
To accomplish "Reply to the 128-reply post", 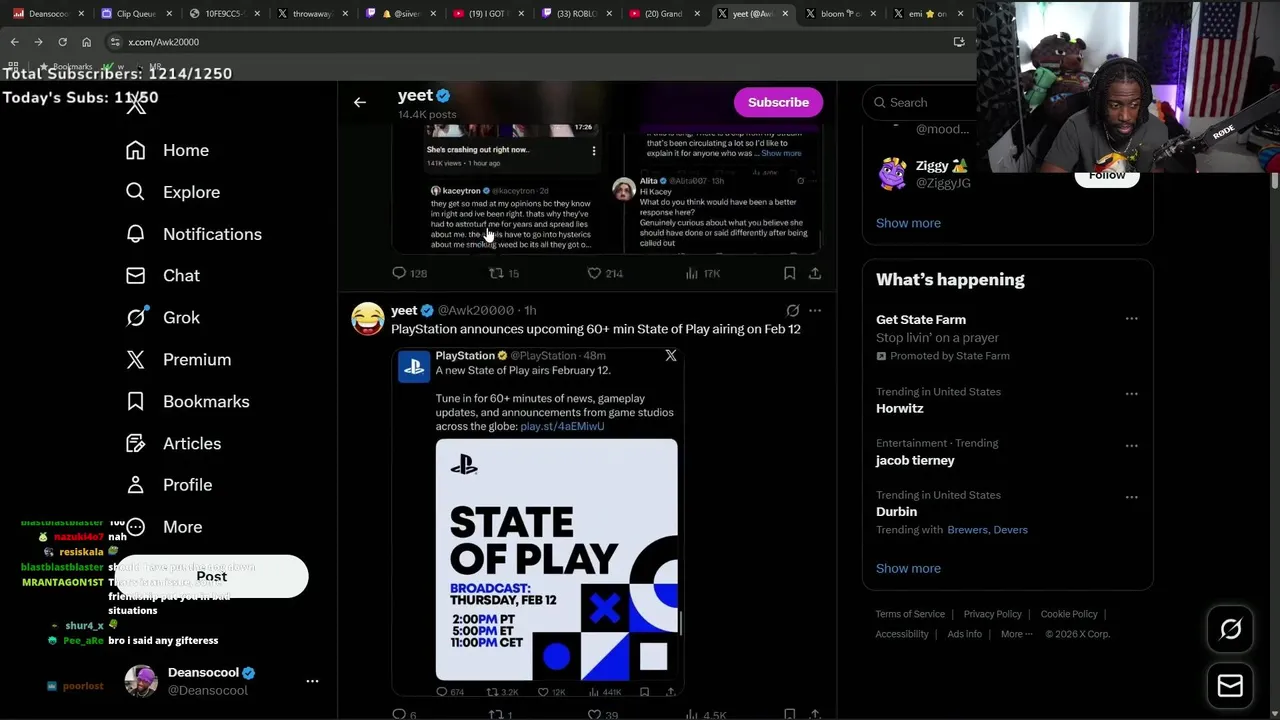I will tap(409, 273).
